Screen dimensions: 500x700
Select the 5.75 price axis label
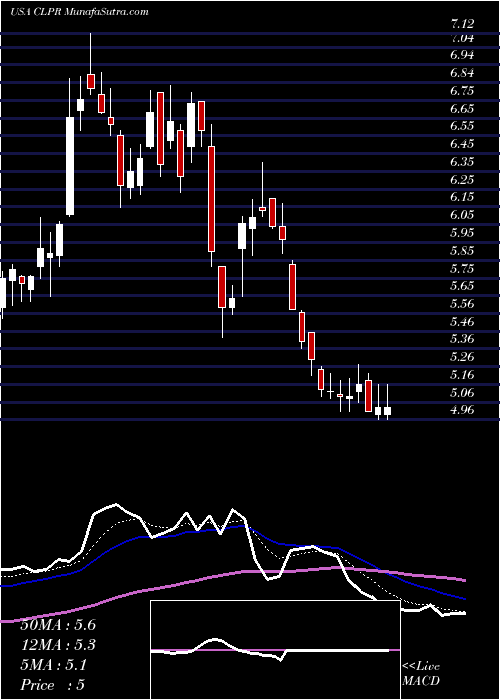(x=462, y=268)
